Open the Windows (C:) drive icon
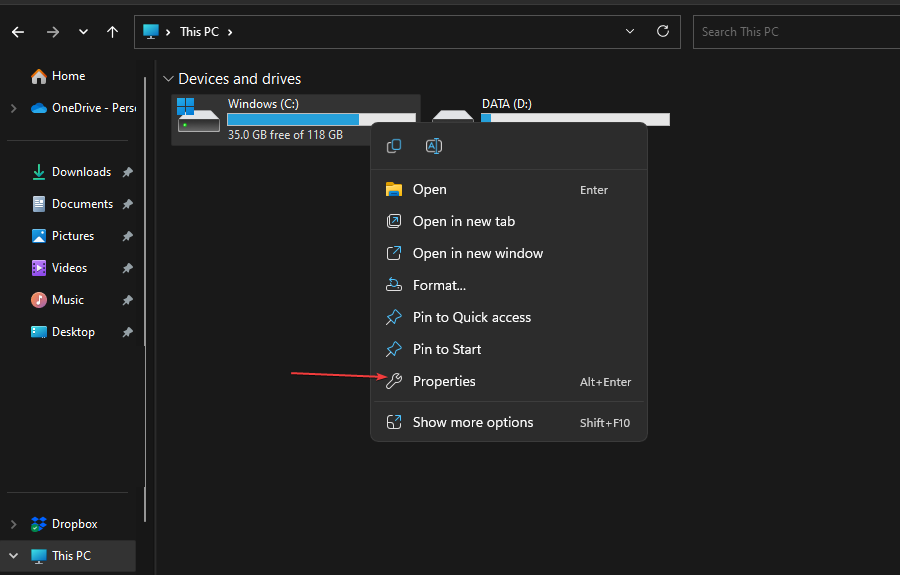900x575 pixels. click(x=198, y=116)
